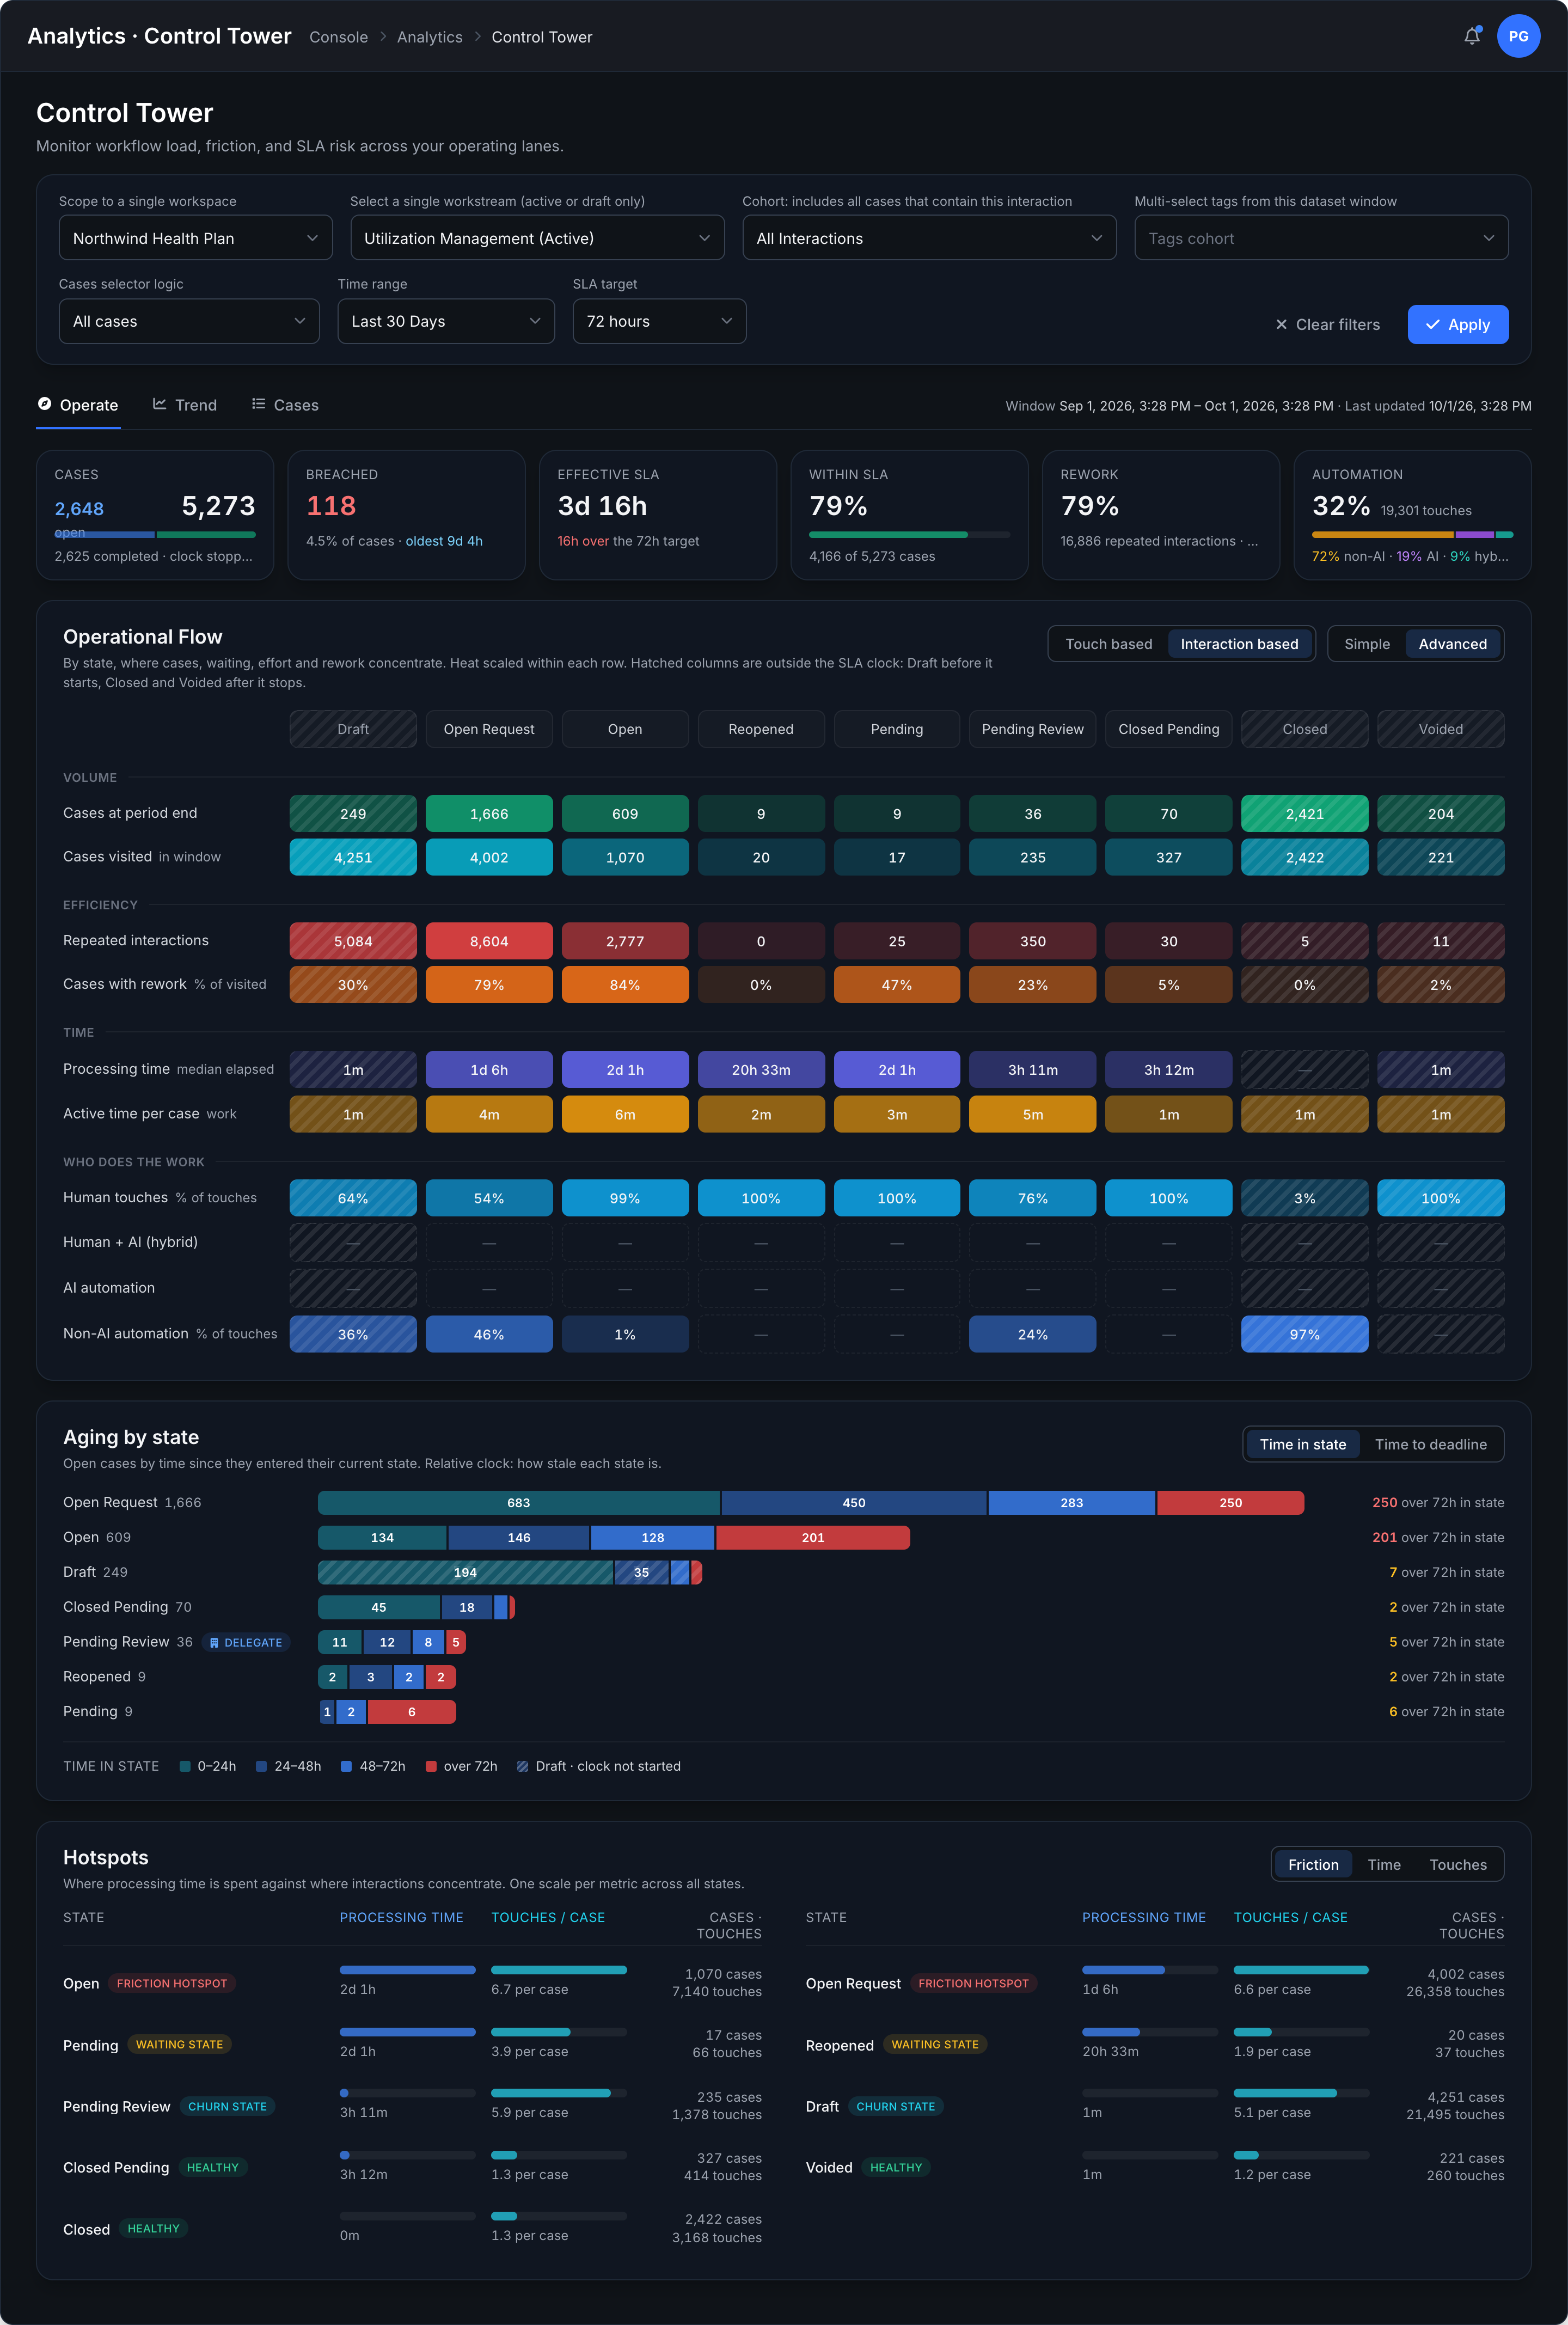1568x2325 pixels.
Task: Click the over 72h legend swatch
Action: (431, 1766)
